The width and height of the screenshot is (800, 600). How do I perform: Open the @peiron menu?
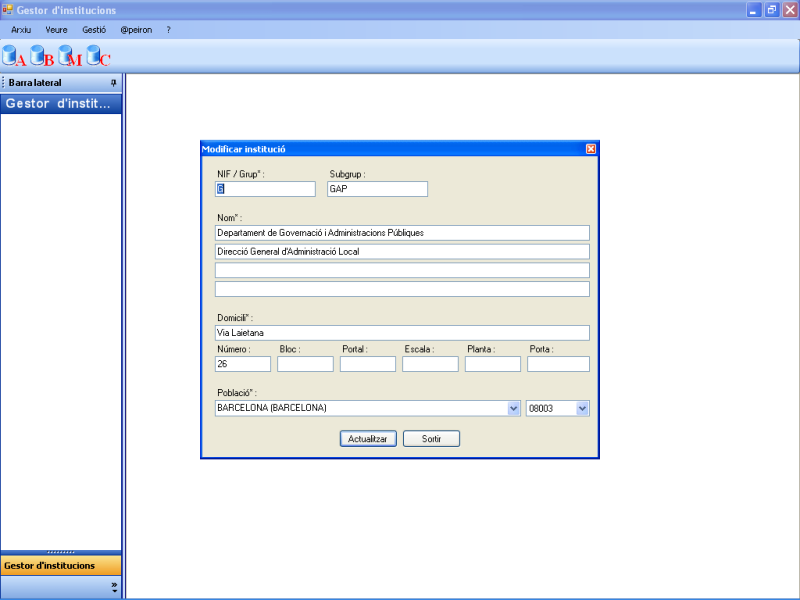136,30
